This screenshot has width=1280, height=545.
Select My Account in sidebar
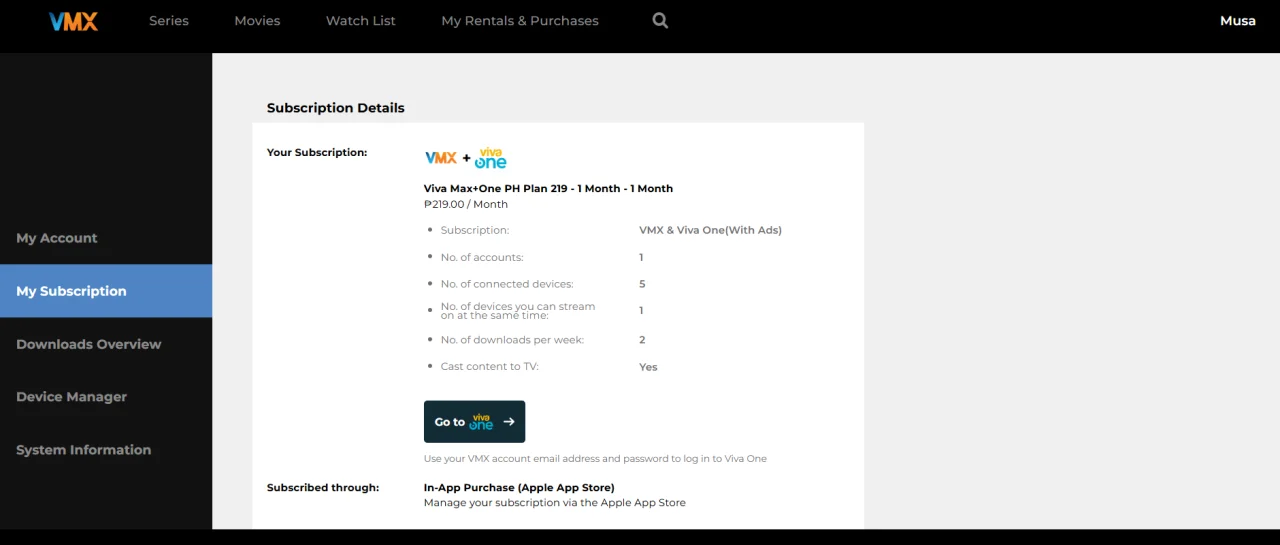coord(106,238)
